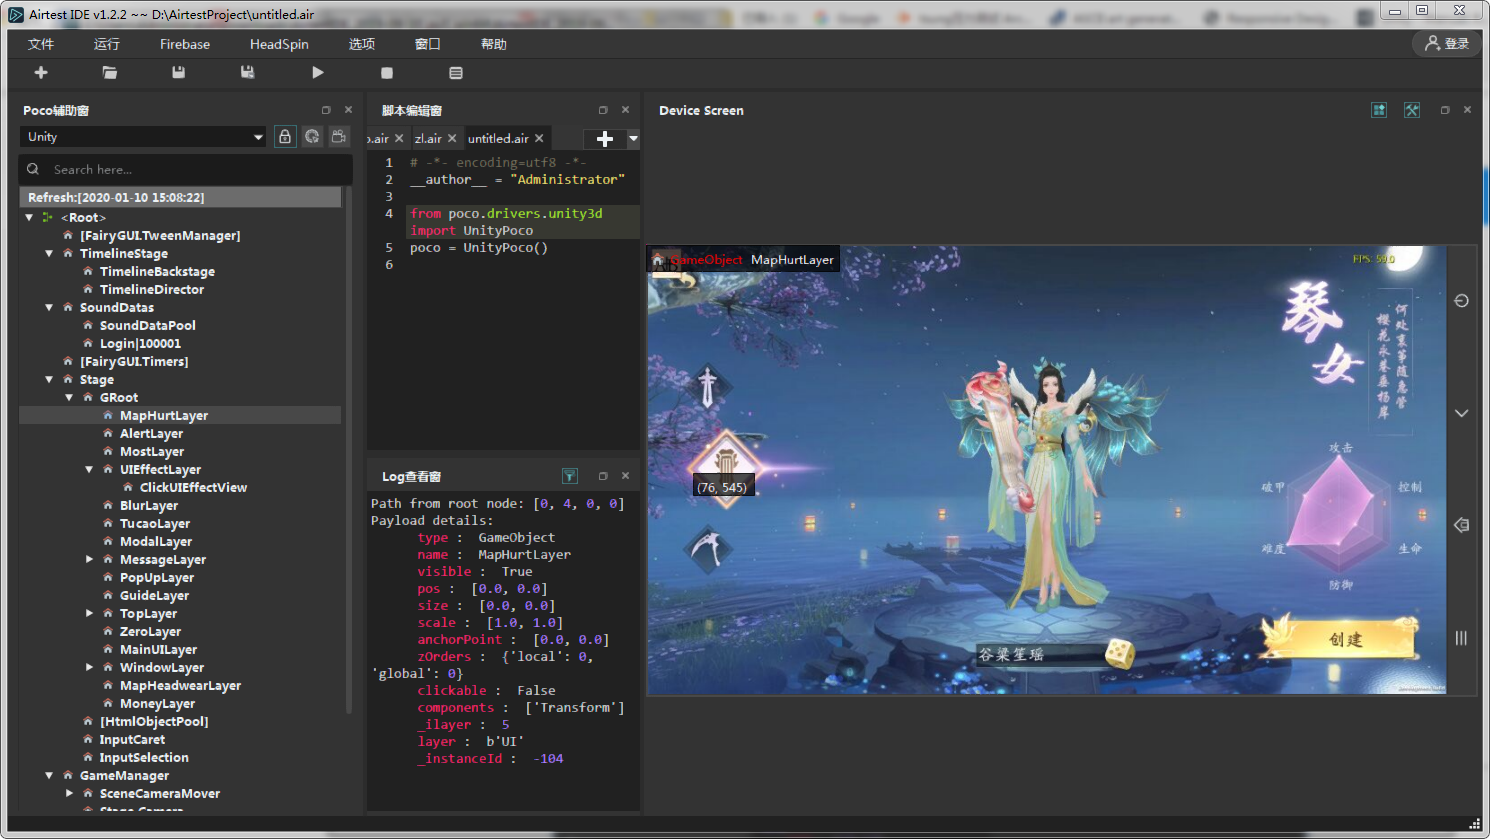This screenshot has width=1490, height=839.
Task: Open the 文件 menu
Action: (x=41, y=44)
